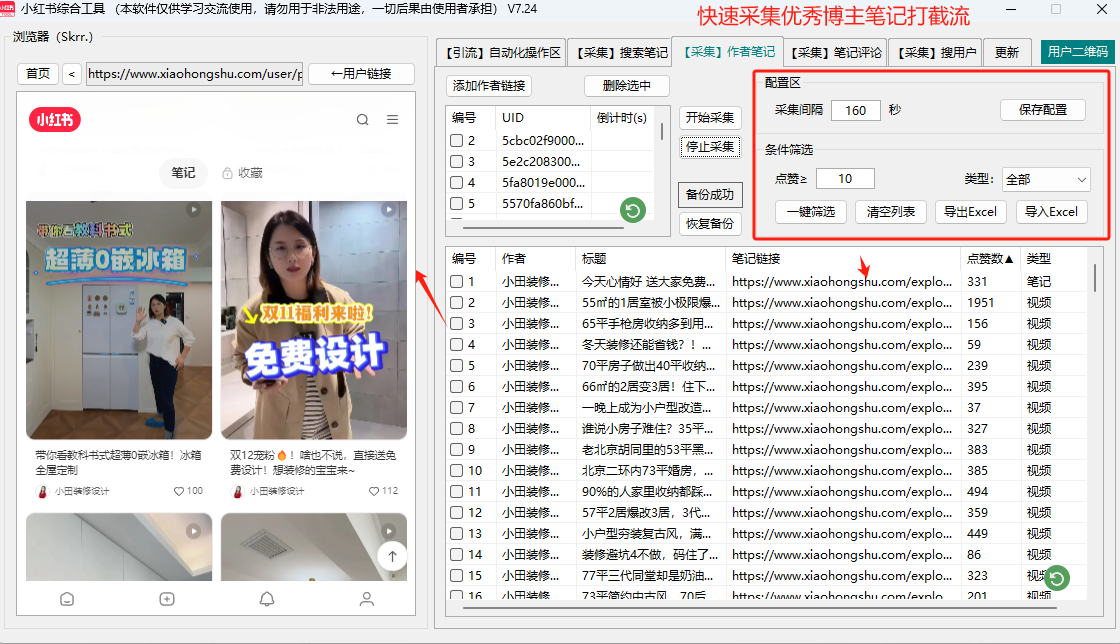Viewport: 1120px width, 644px height.
Task: Open the 【采集】笔记评论 tab
Action: 835,53
